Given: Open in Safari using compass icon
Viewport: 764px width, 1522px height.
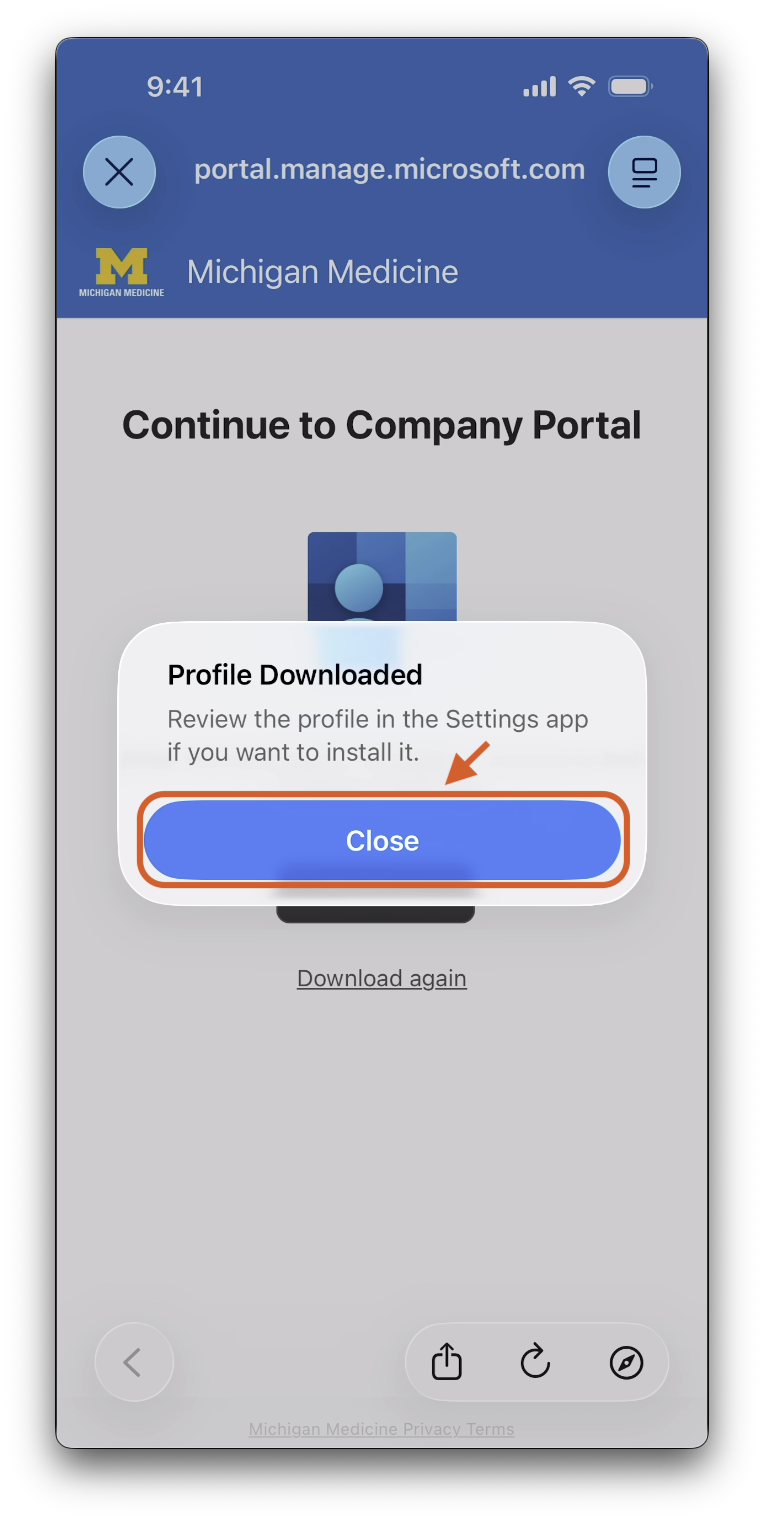Looking at the screenshot, I should [627, 1362].
